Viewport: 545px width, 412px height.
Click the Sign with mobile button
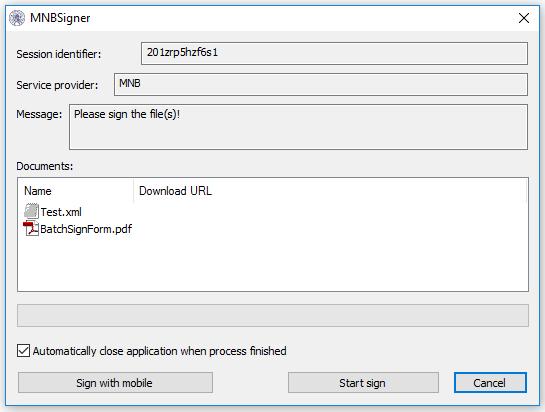point(115,383)
